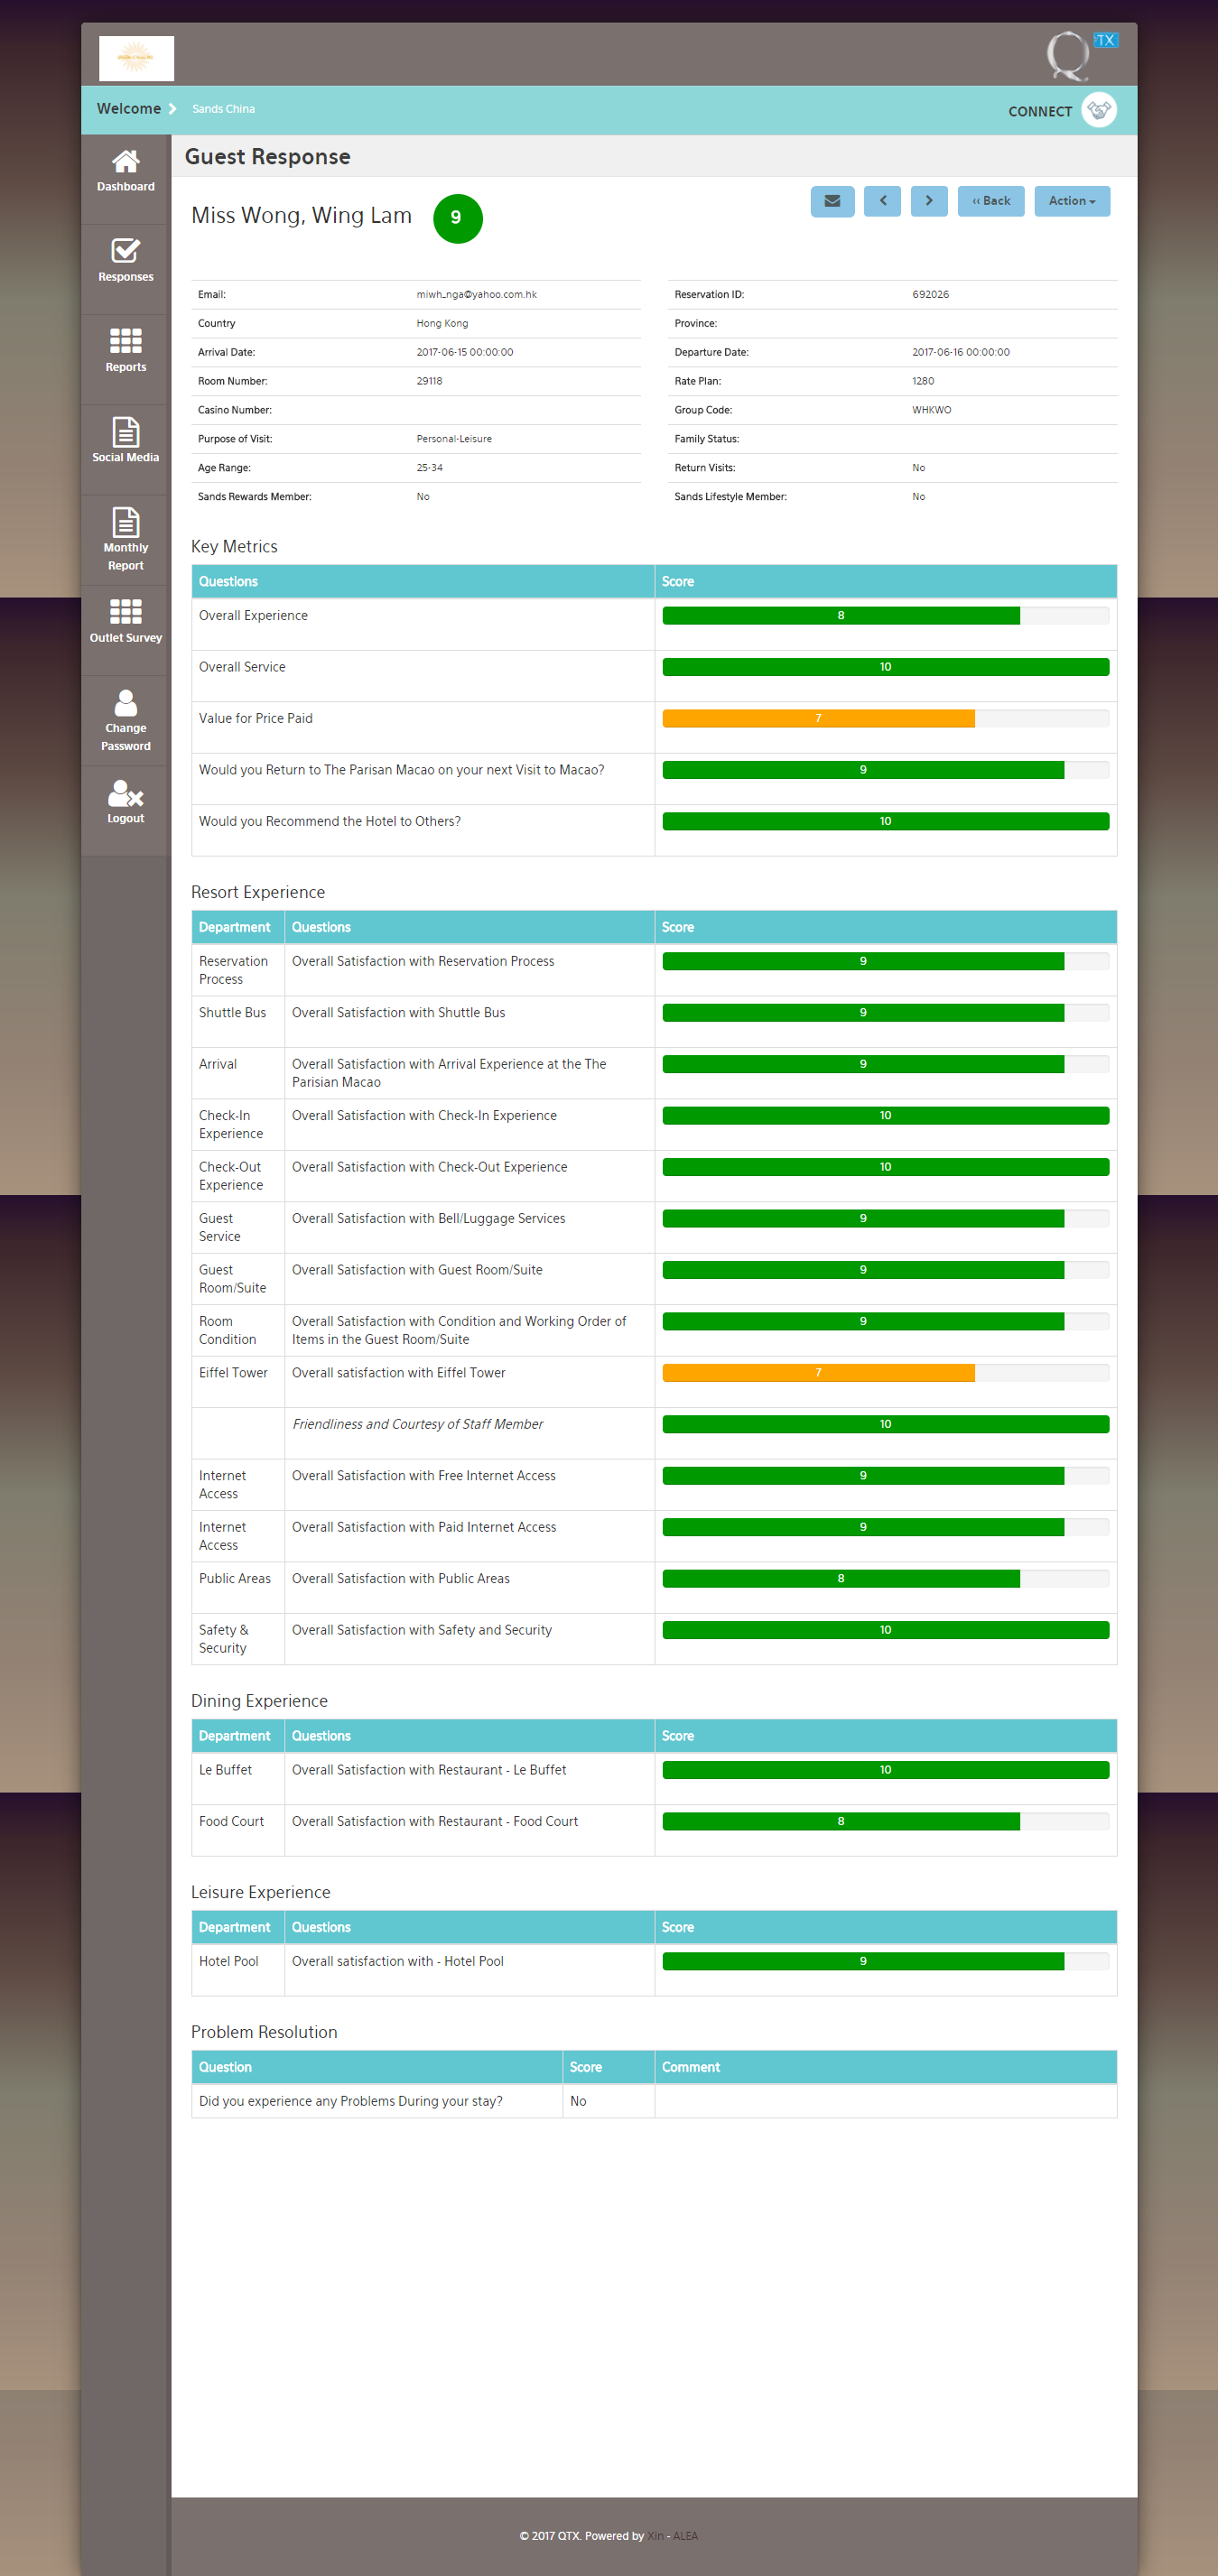1218x2576 pixels.
Task: Click the Change Password user icon
Action: point(125,703)
